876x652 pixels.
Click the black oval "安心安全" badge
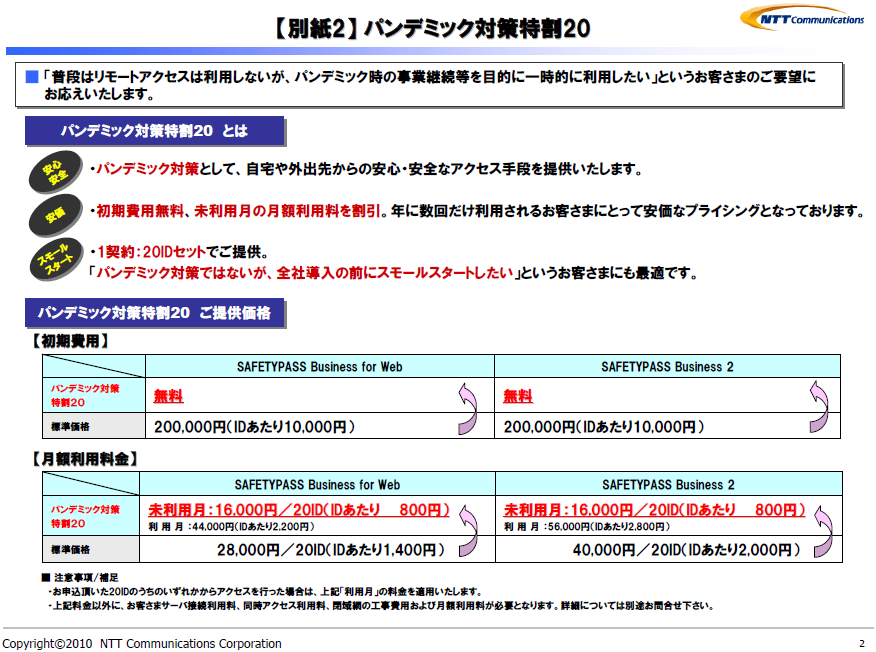tap(56, 172)
